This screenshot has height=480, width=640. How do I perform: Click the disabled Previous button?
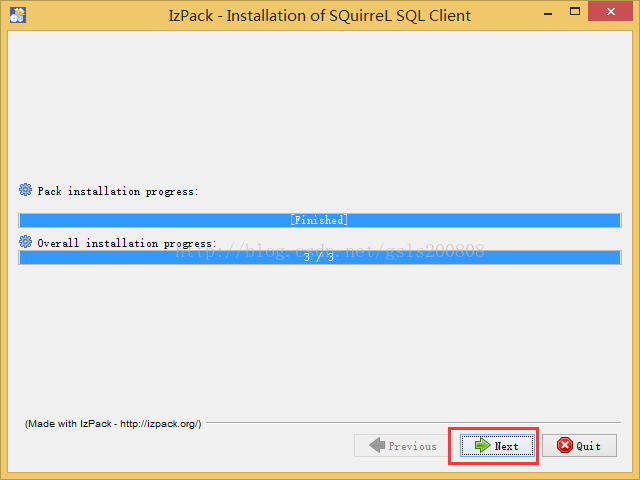403,445
